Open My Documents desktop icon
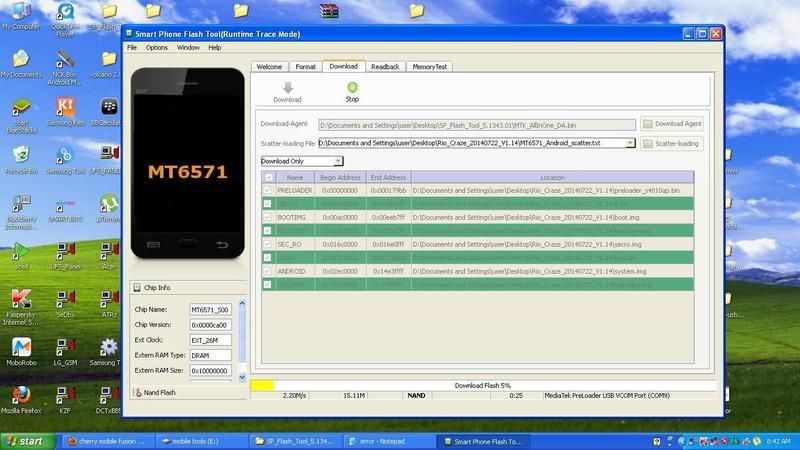 tap(21, 59)
